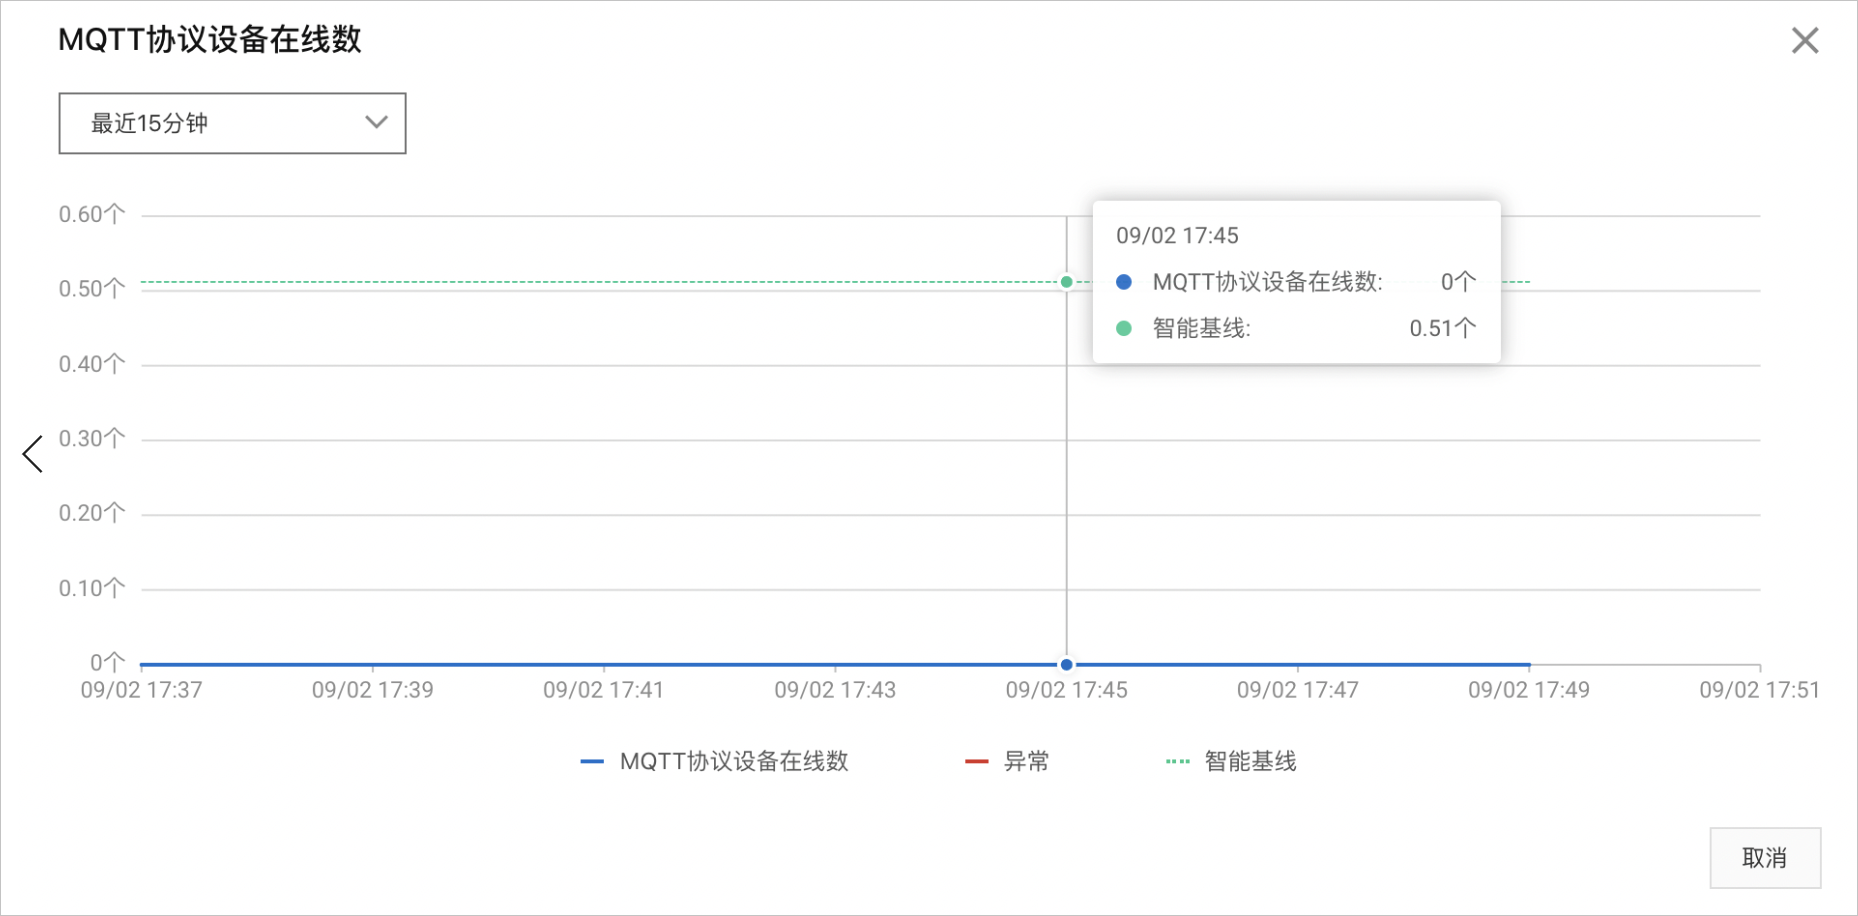Click the tooltip timestamp 09/02 17:45
The width and height of the screenshot is (1858, 916).
pos(1177,236)
